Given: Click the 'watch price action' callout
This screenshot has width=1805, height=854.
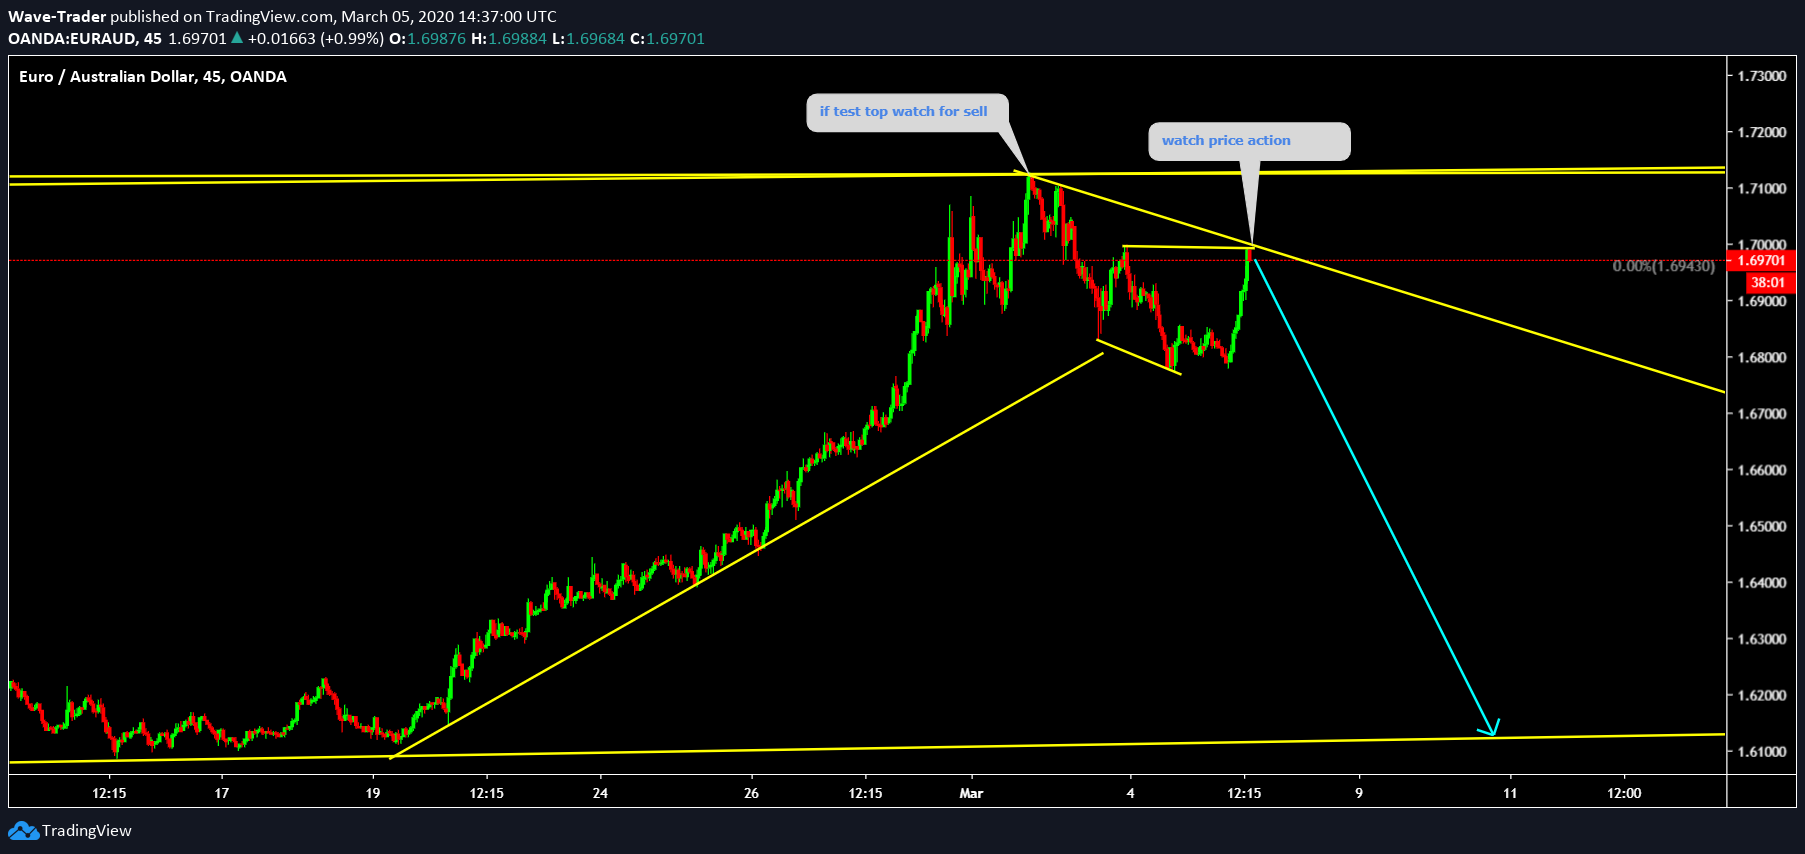Looking at the screenshot, I should 1249,141.
